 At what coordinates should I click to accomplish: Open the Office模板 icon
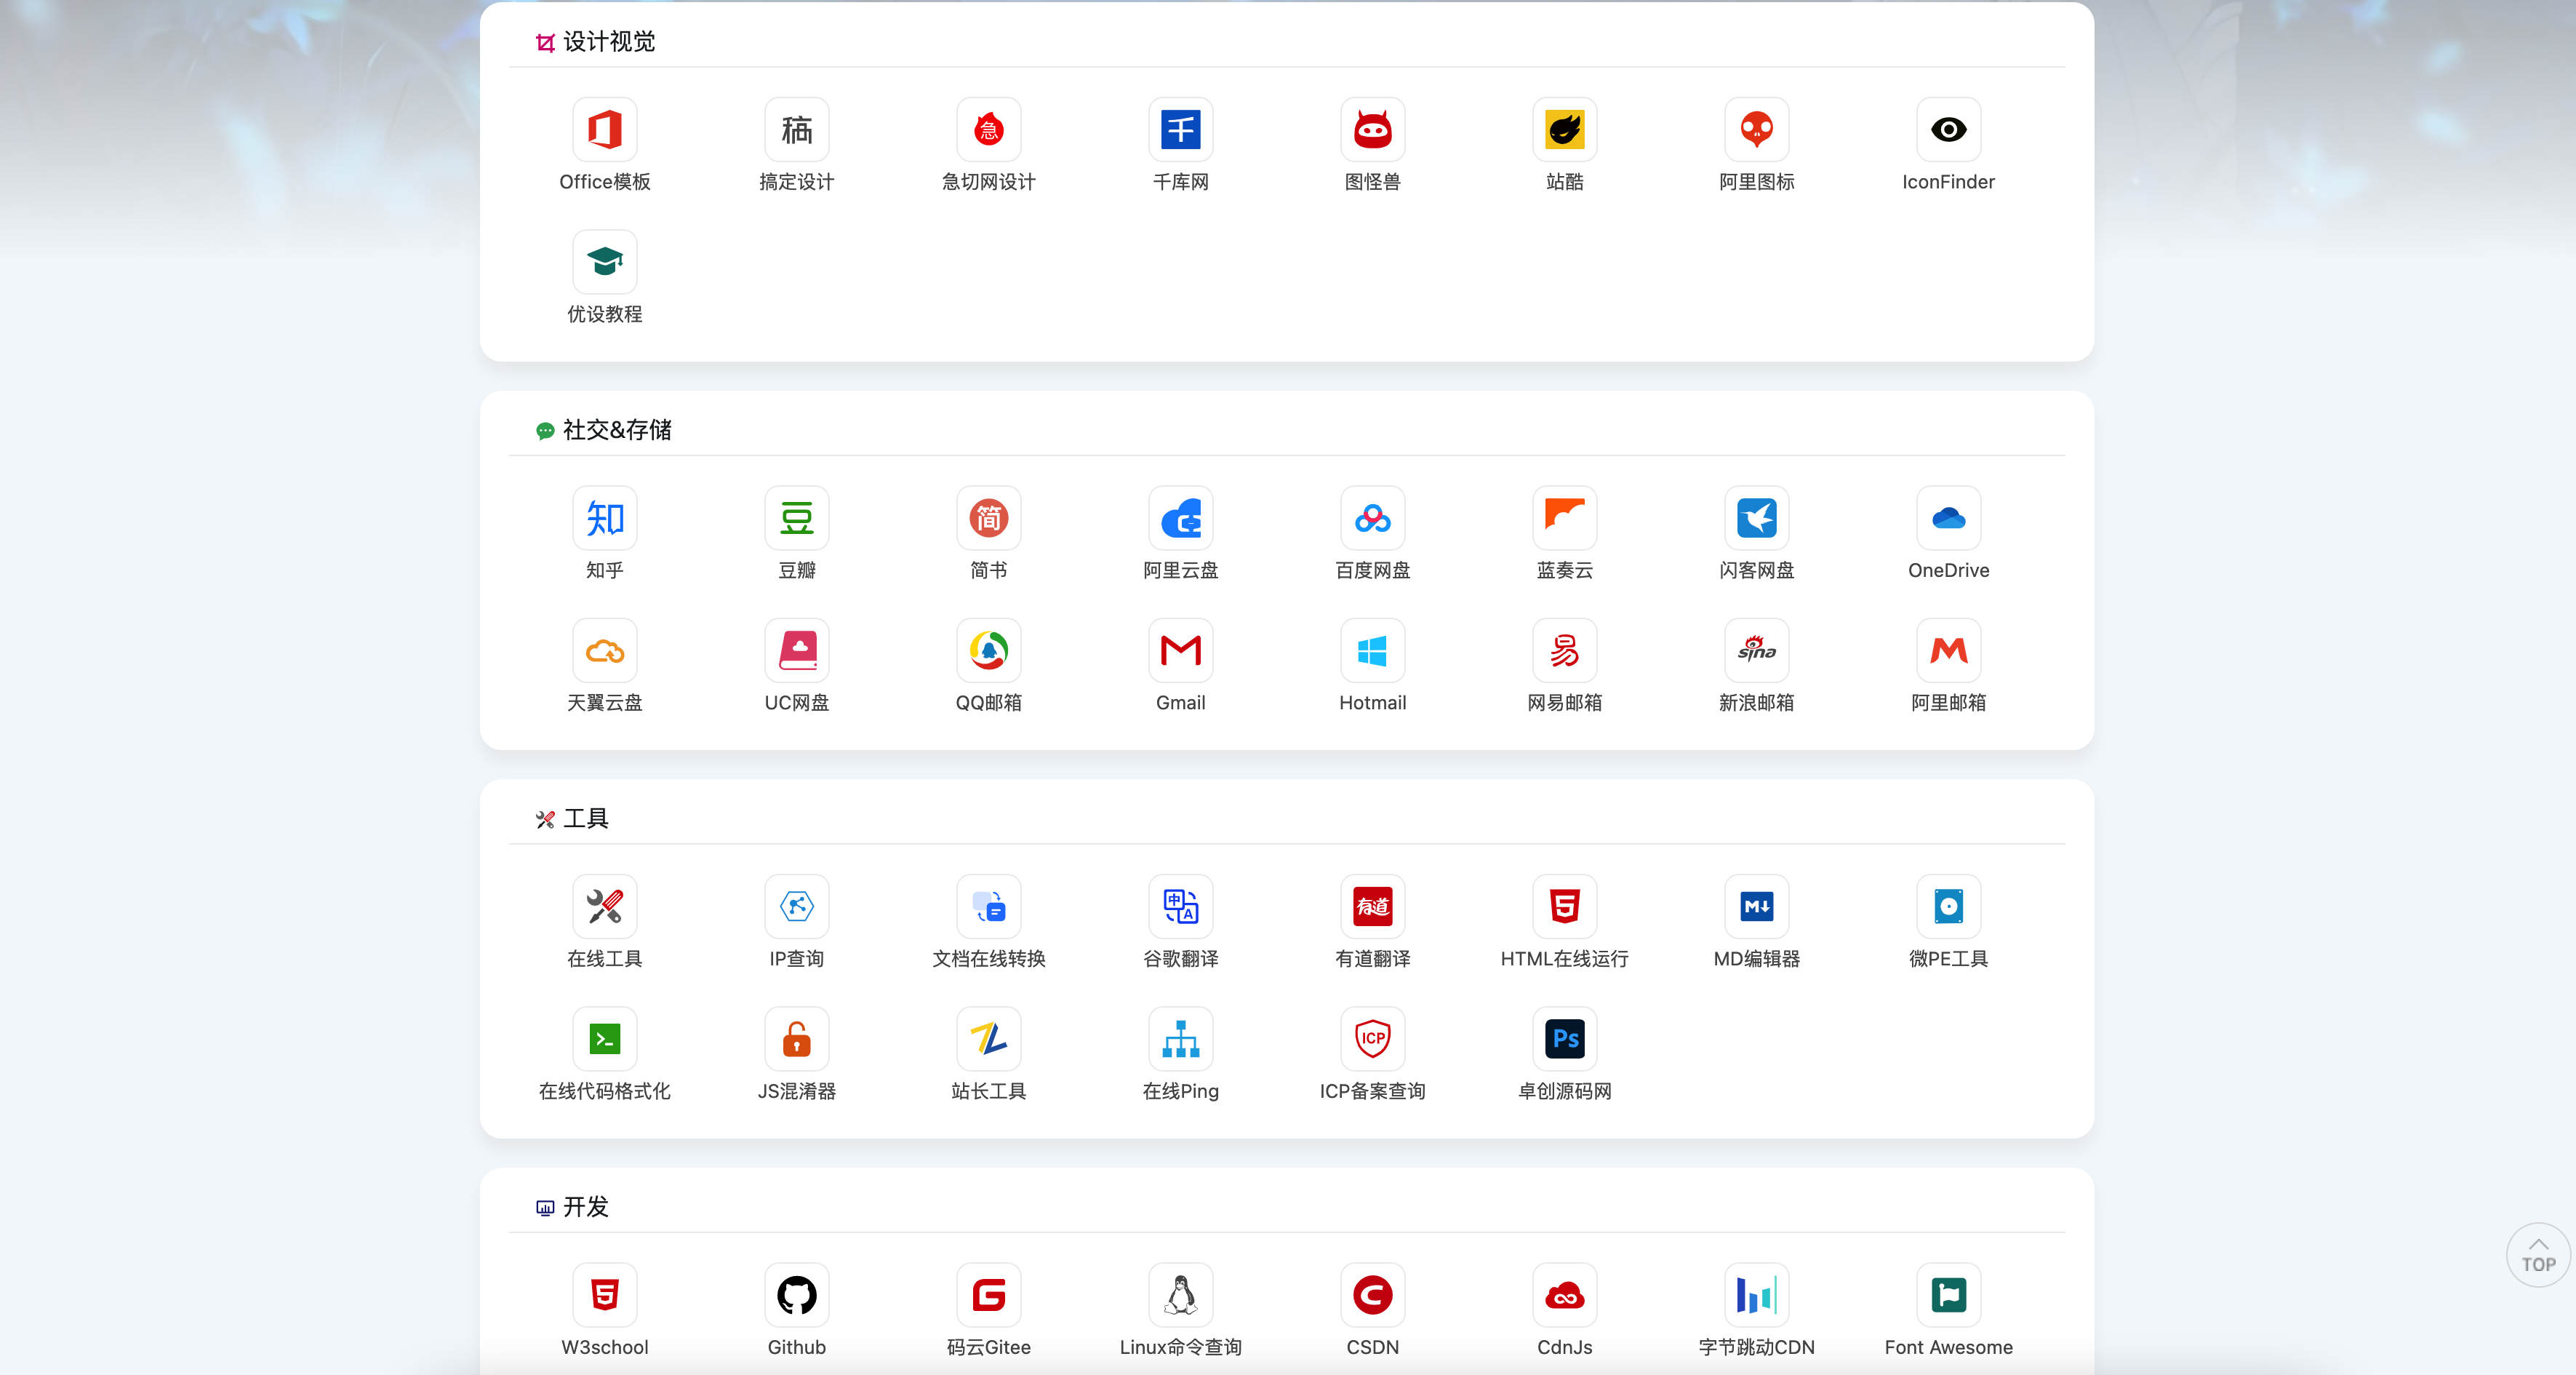pos(604,129)
